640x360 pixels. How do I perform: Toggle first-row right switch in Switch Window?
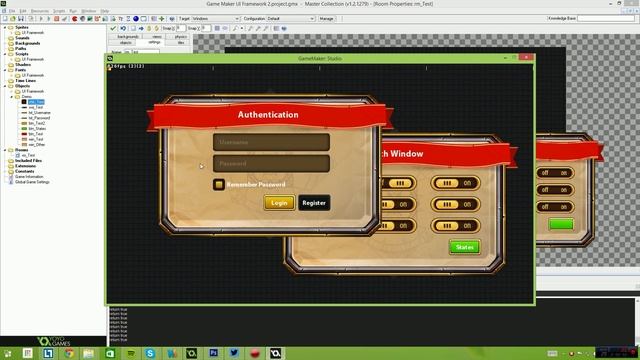coord(456,183)
